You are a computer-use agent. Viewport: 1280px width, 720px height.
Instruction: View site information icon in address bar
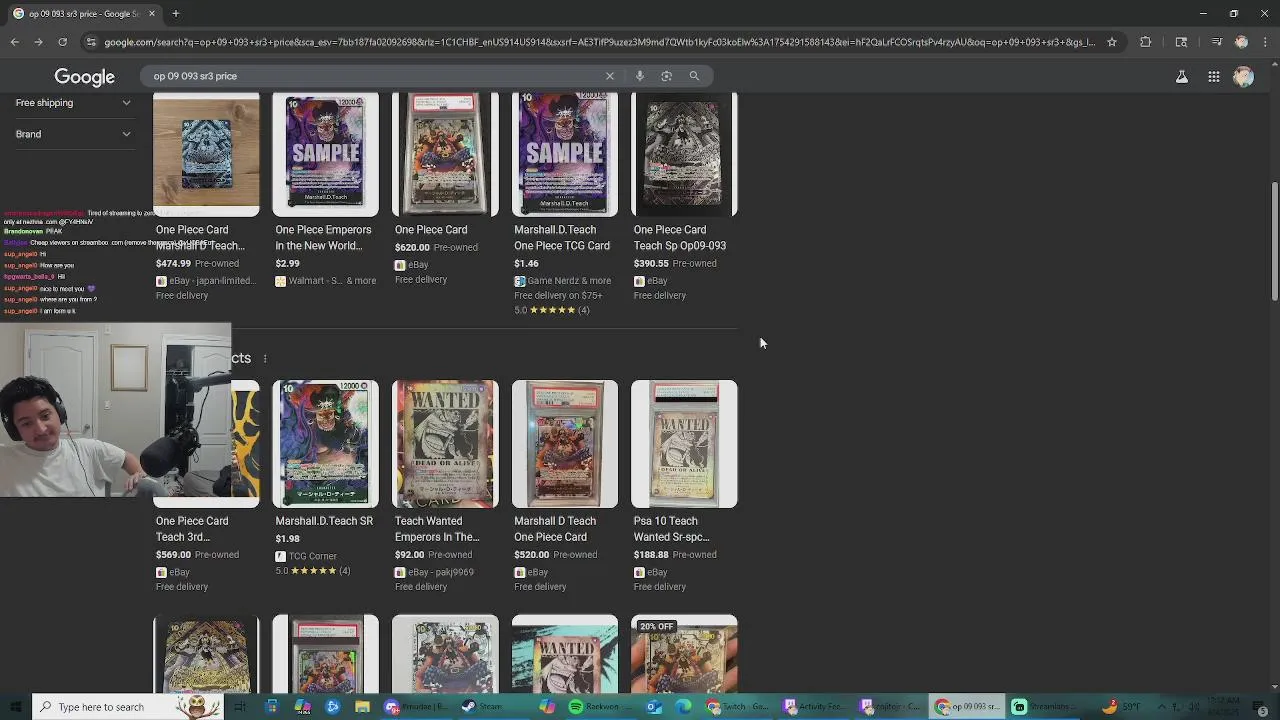(91, 42)
